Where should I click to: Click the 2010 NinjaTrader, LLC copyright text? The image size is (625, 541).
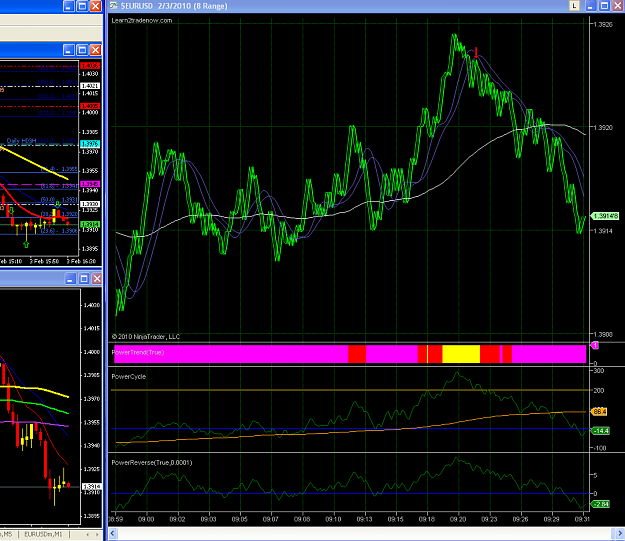[145, 337]
